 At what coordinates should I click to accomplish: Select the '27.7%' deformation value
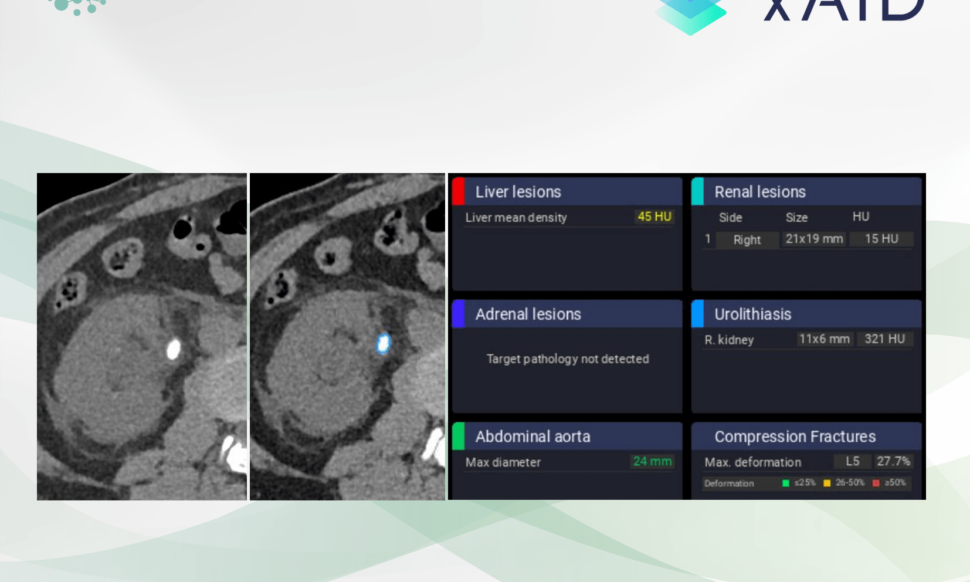point(893,461)
